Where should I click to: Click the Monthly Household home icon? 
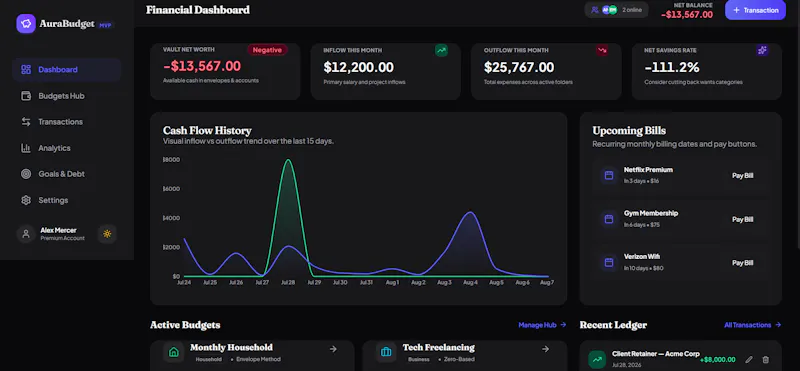click(x=173, y=352)
